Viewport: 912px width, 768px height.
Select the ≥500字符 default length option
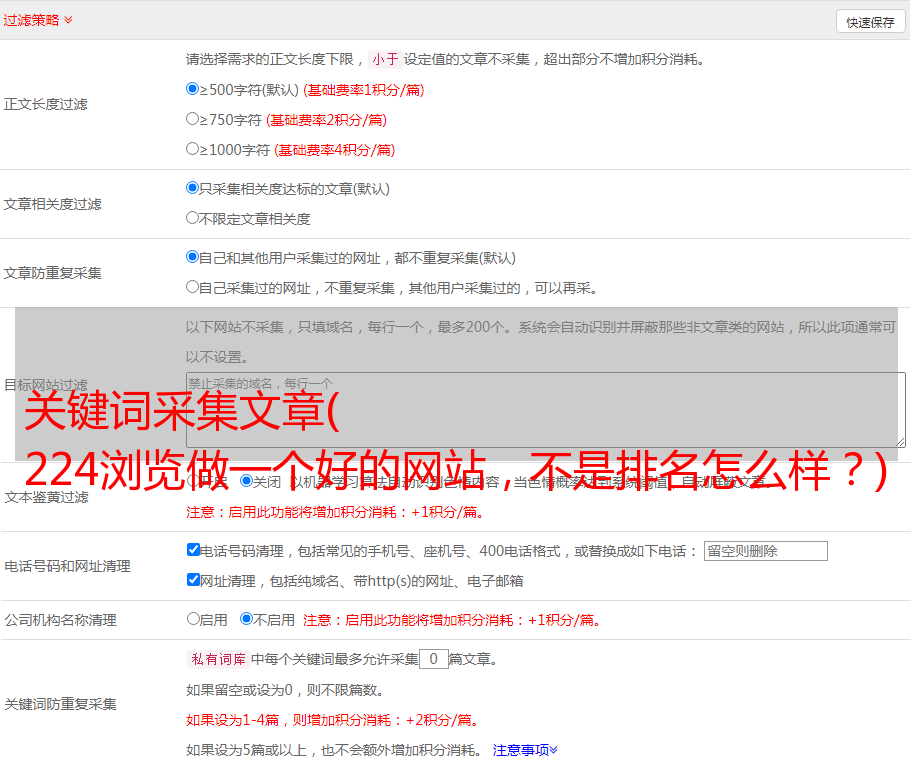[193, 89]
